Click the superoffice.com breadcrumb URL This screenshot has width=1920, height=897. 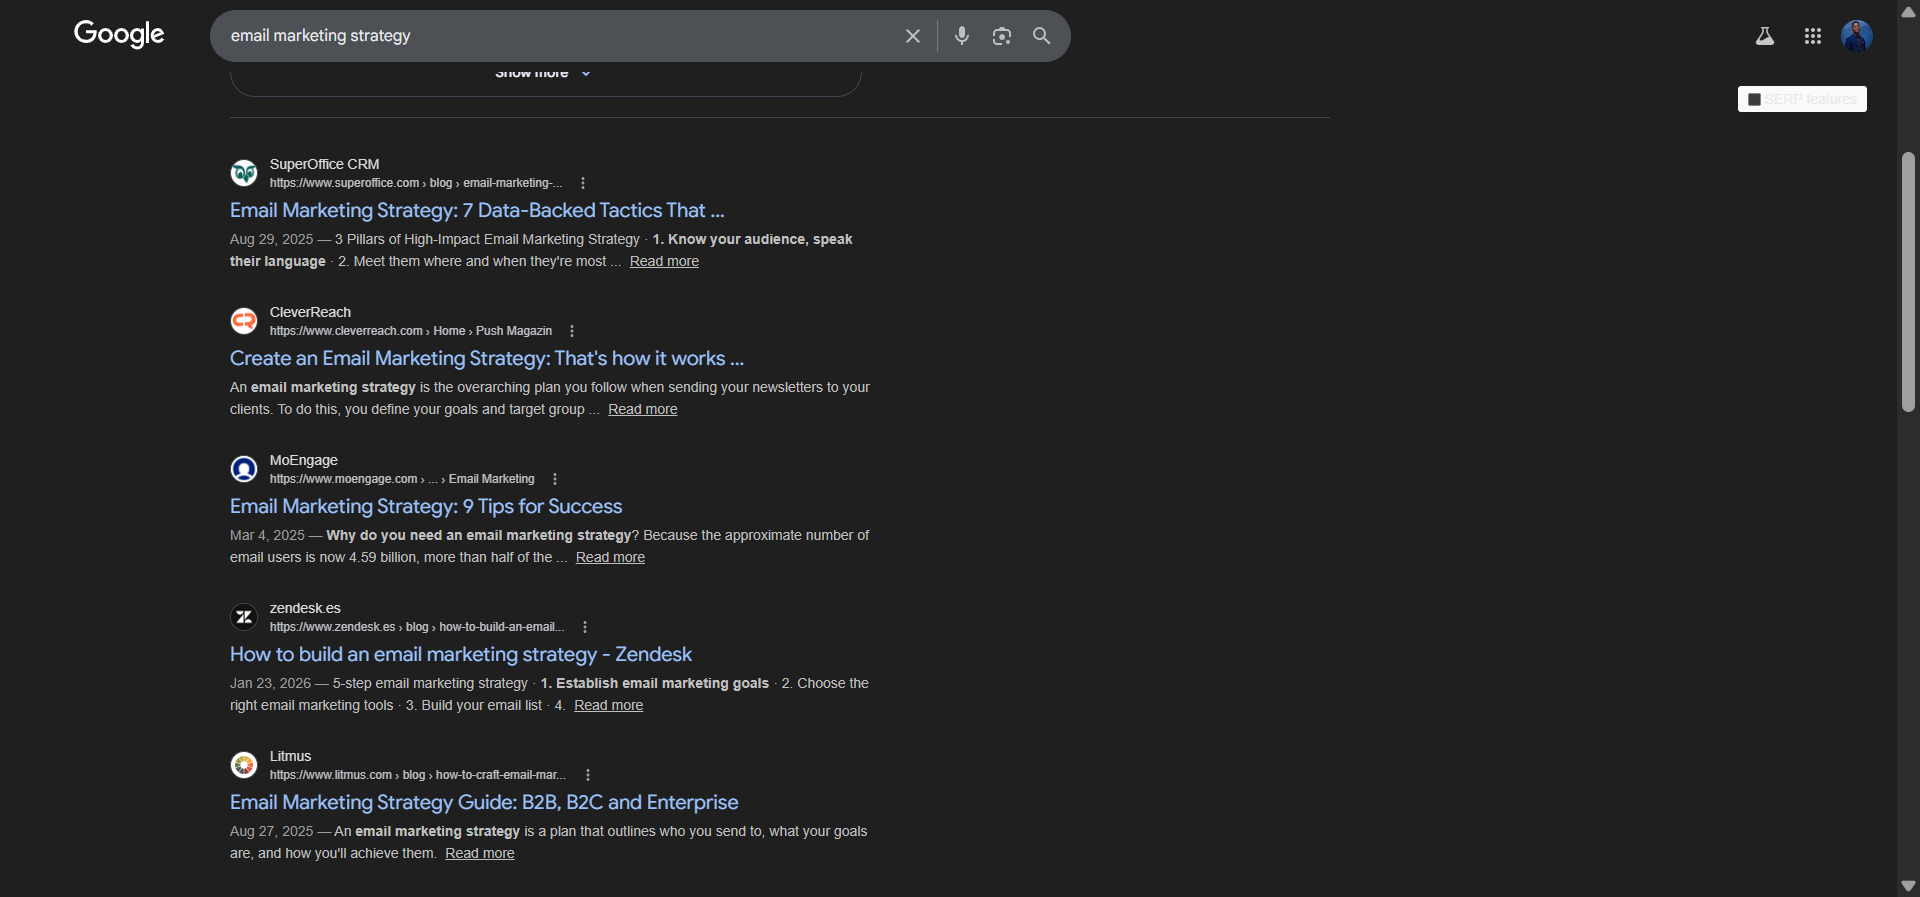[416, 183]
